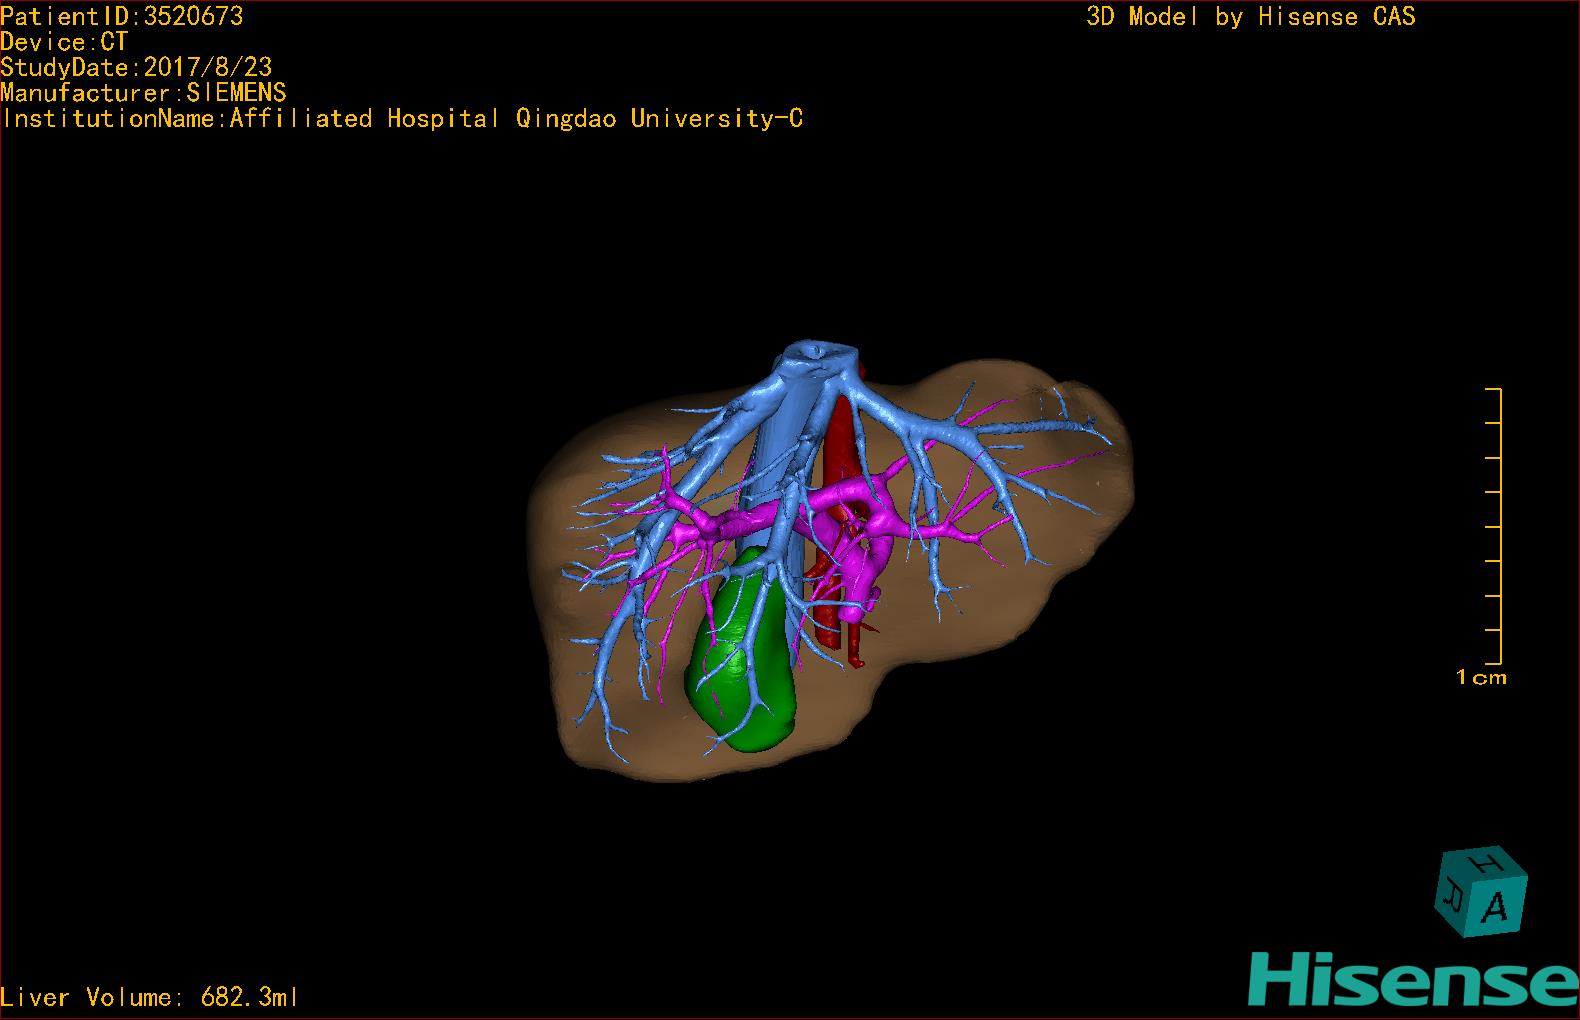Viewport: 1580px width, 1020px height.
Task: Click the StudyDate:2017/8/23 text
Action: pyautogui.click(x=136, y=67)
